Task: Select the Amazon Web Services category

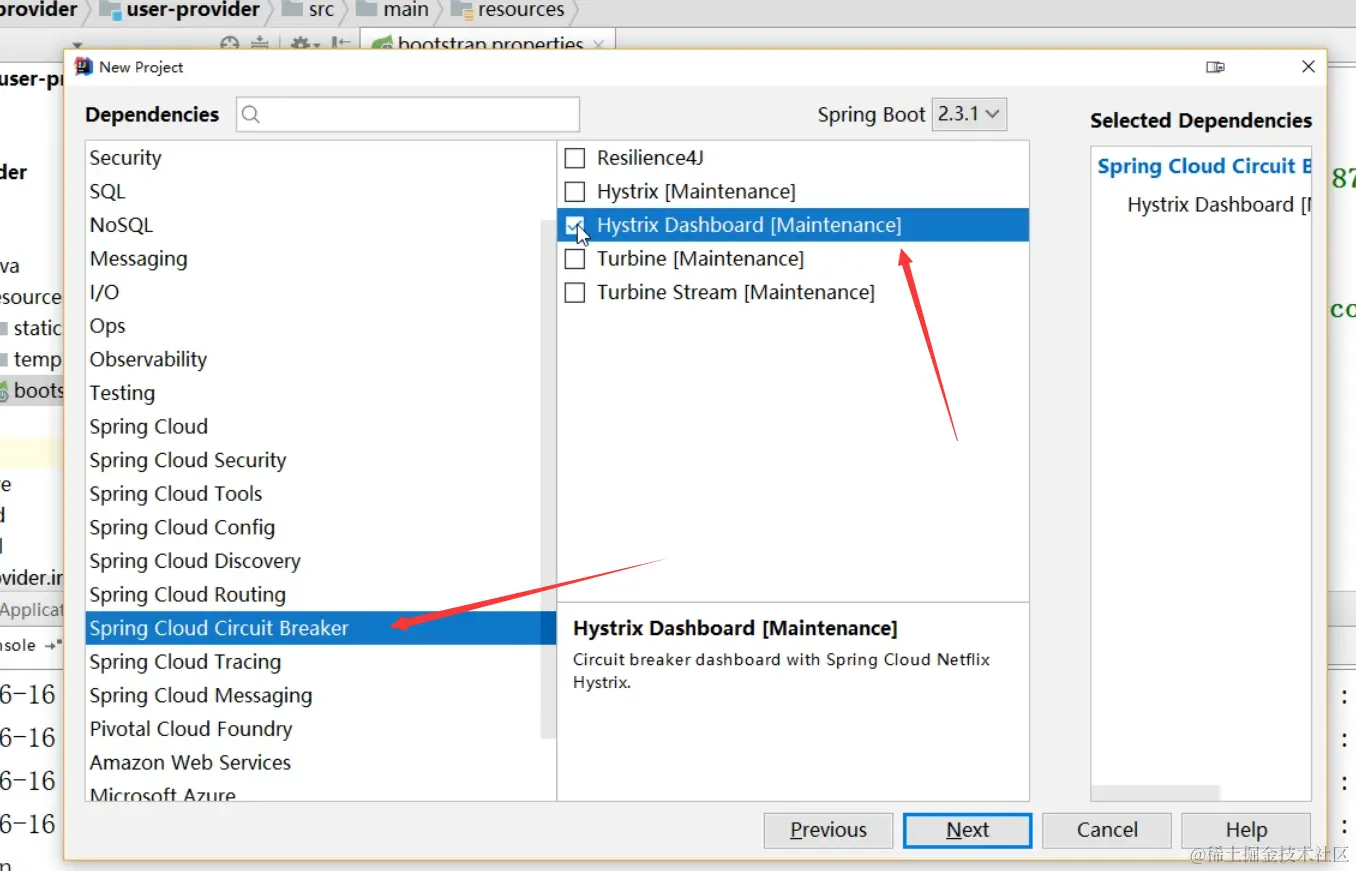Action: [320, 763]
